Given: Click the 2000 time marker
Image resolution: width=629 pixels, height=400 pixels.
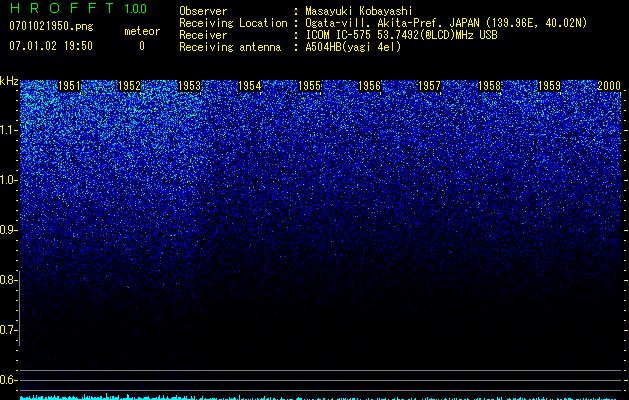Looking at the screenshot, I should (609, 86).
